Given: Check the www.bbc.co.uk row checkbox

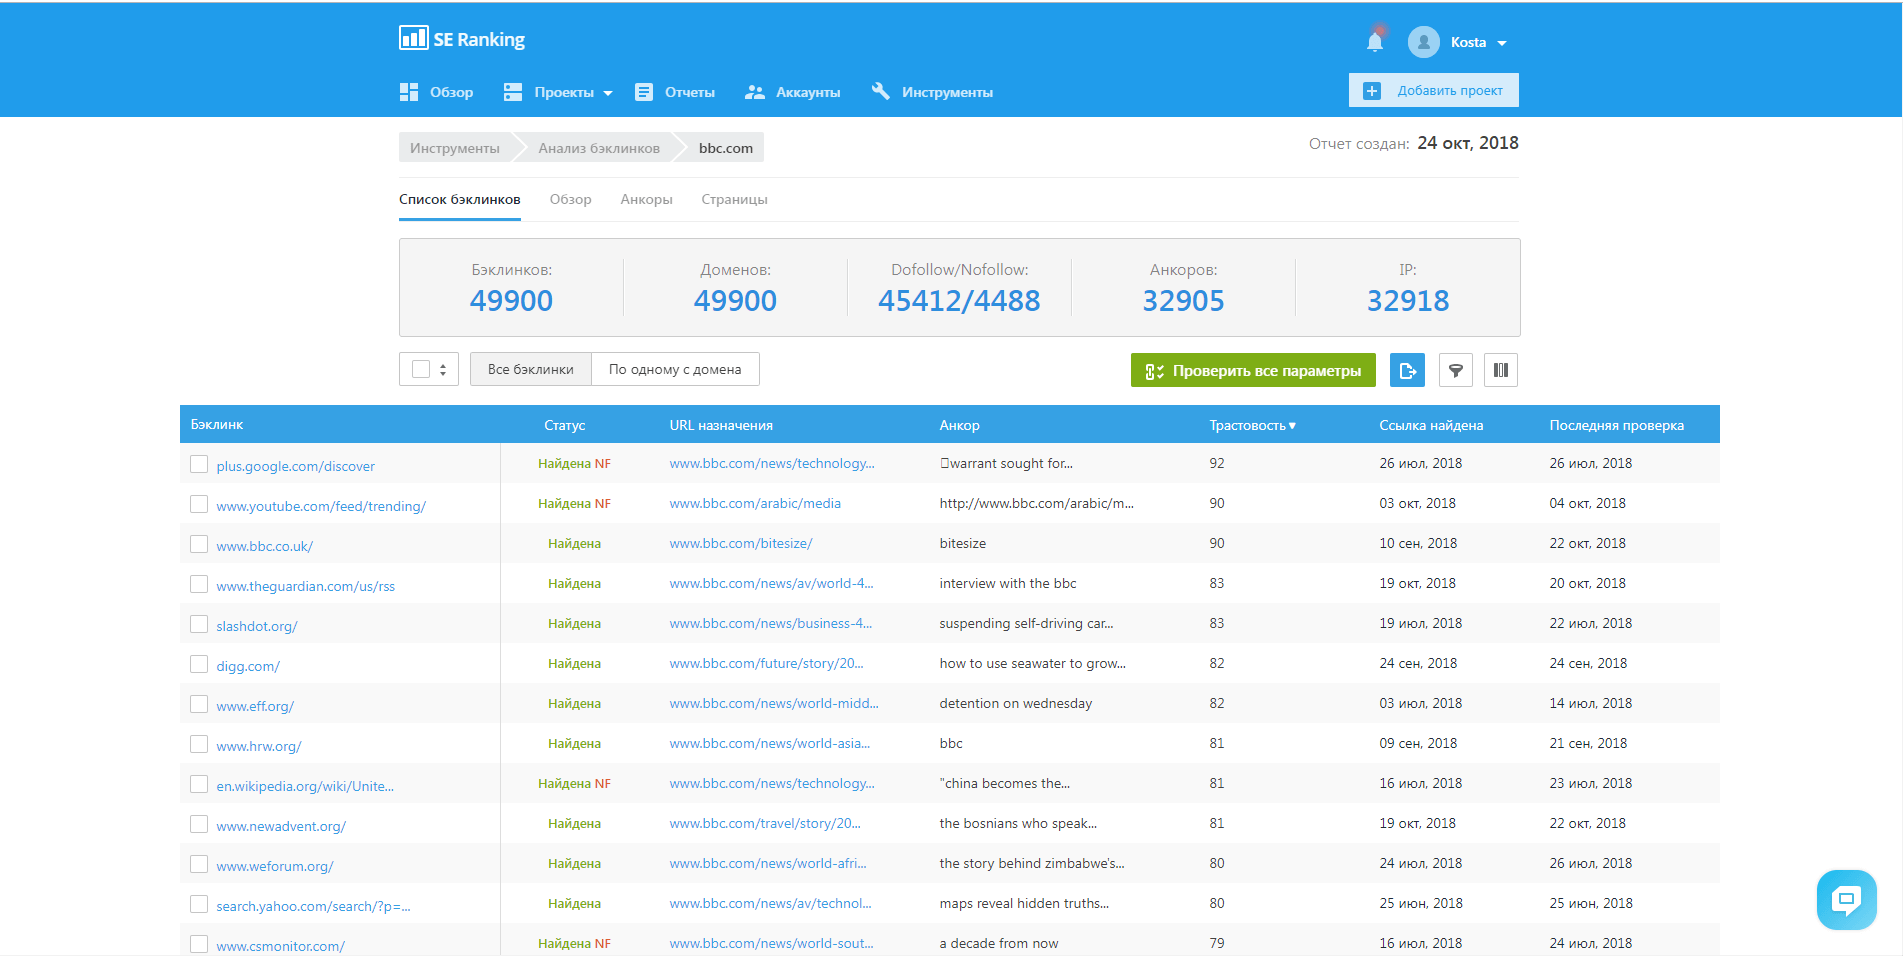Looking at the screenshot, I should [199, 544].
